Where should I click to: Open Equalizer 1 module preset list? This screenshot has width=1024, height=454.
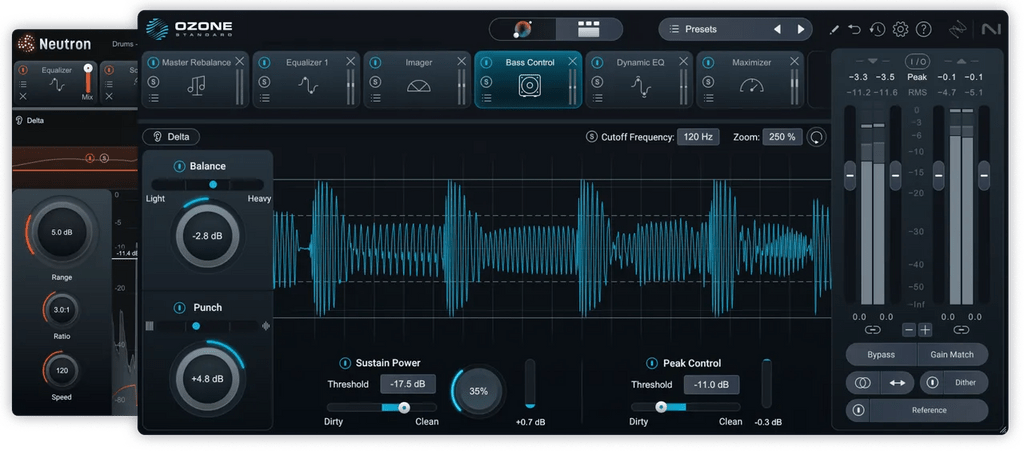point(264,99)
